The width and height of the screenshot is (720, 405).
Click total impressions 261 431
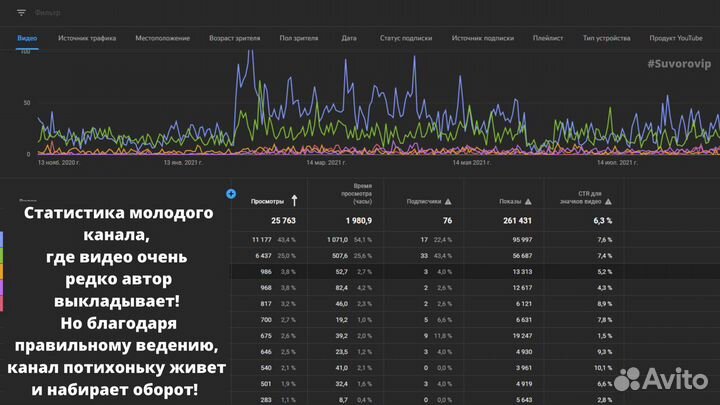tap(518, 221)
